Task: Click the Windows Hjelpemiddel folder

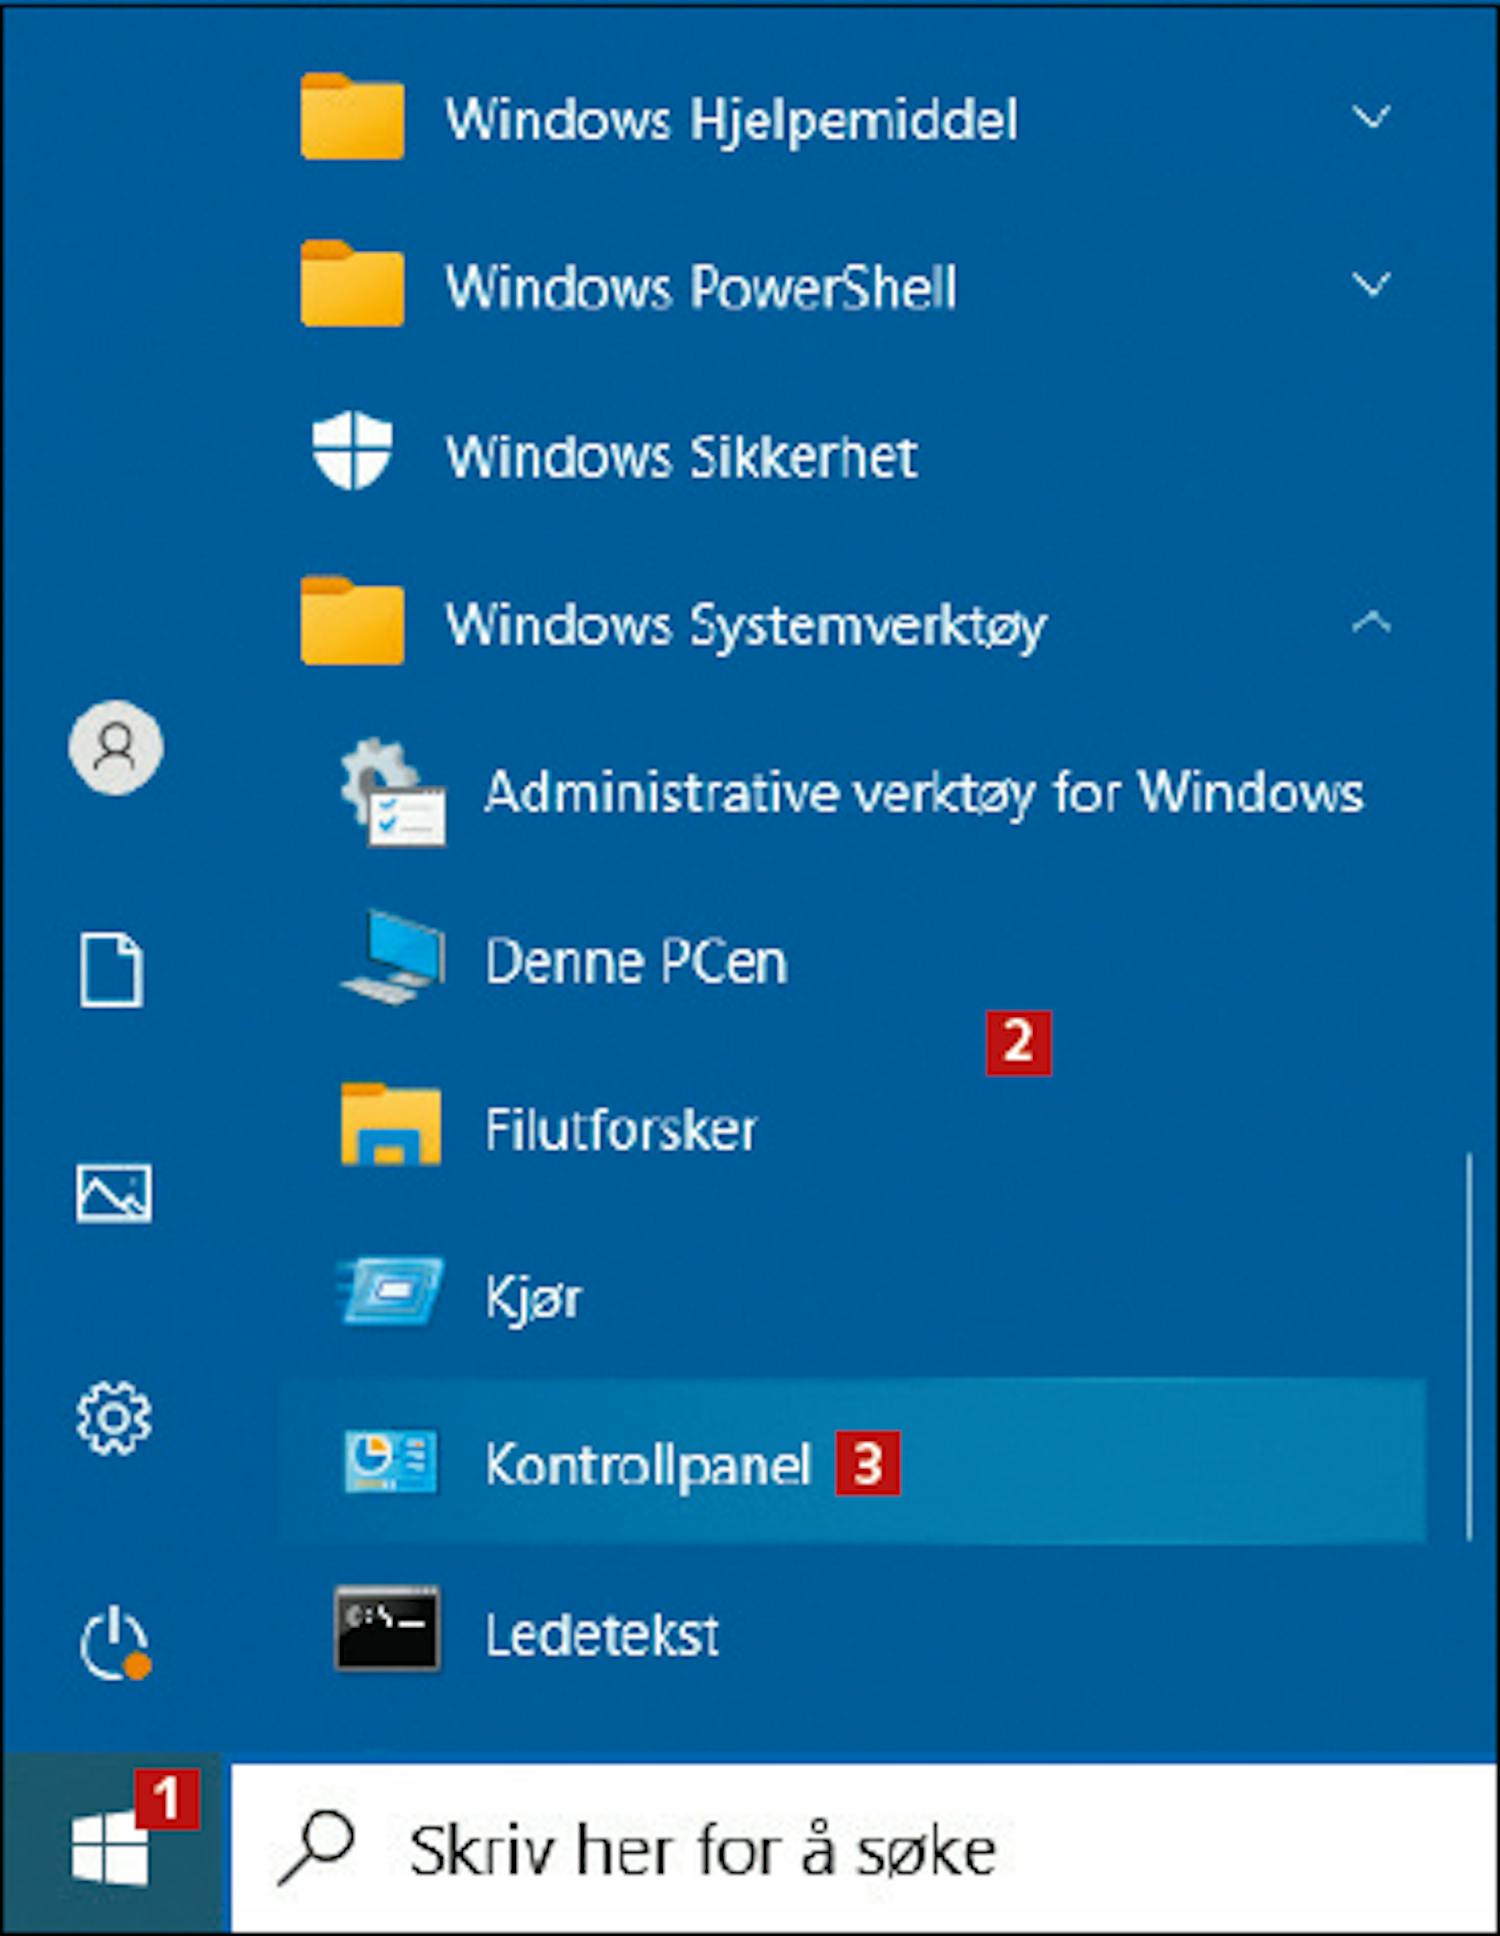Action: pos(852,118)
